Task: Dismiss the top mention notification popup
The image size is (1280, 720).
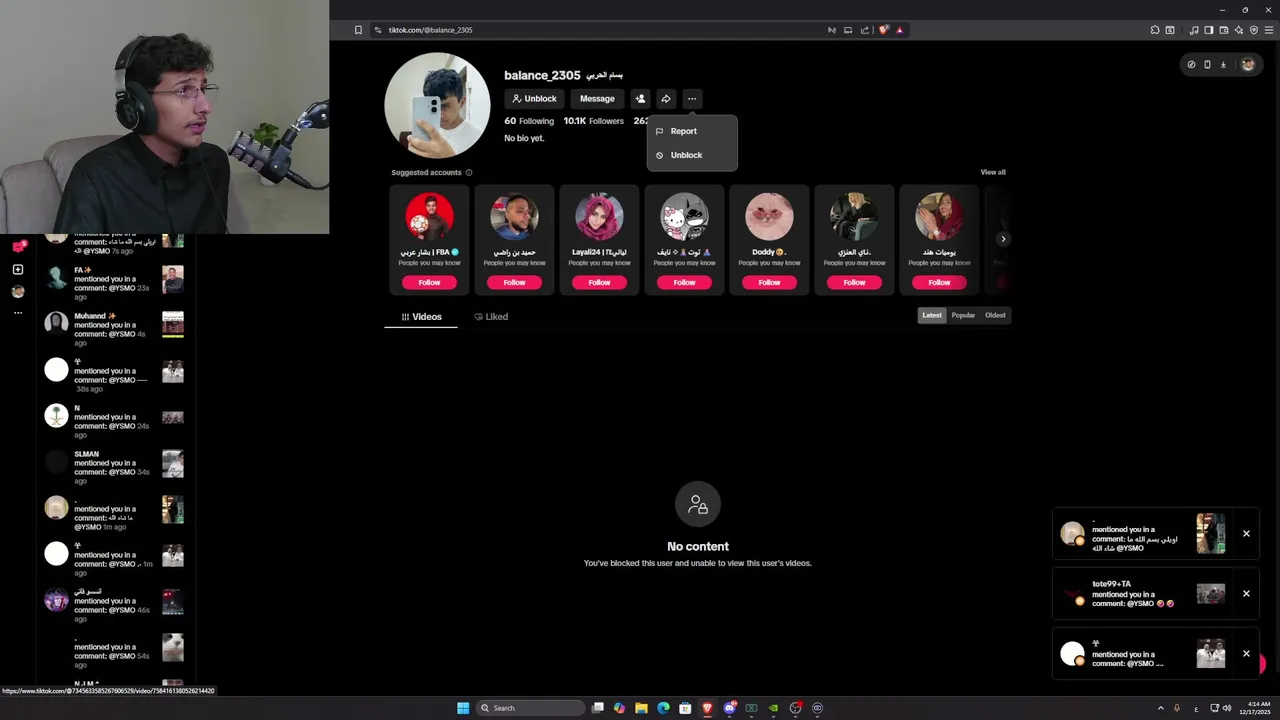Action: tap(1246, 534)
